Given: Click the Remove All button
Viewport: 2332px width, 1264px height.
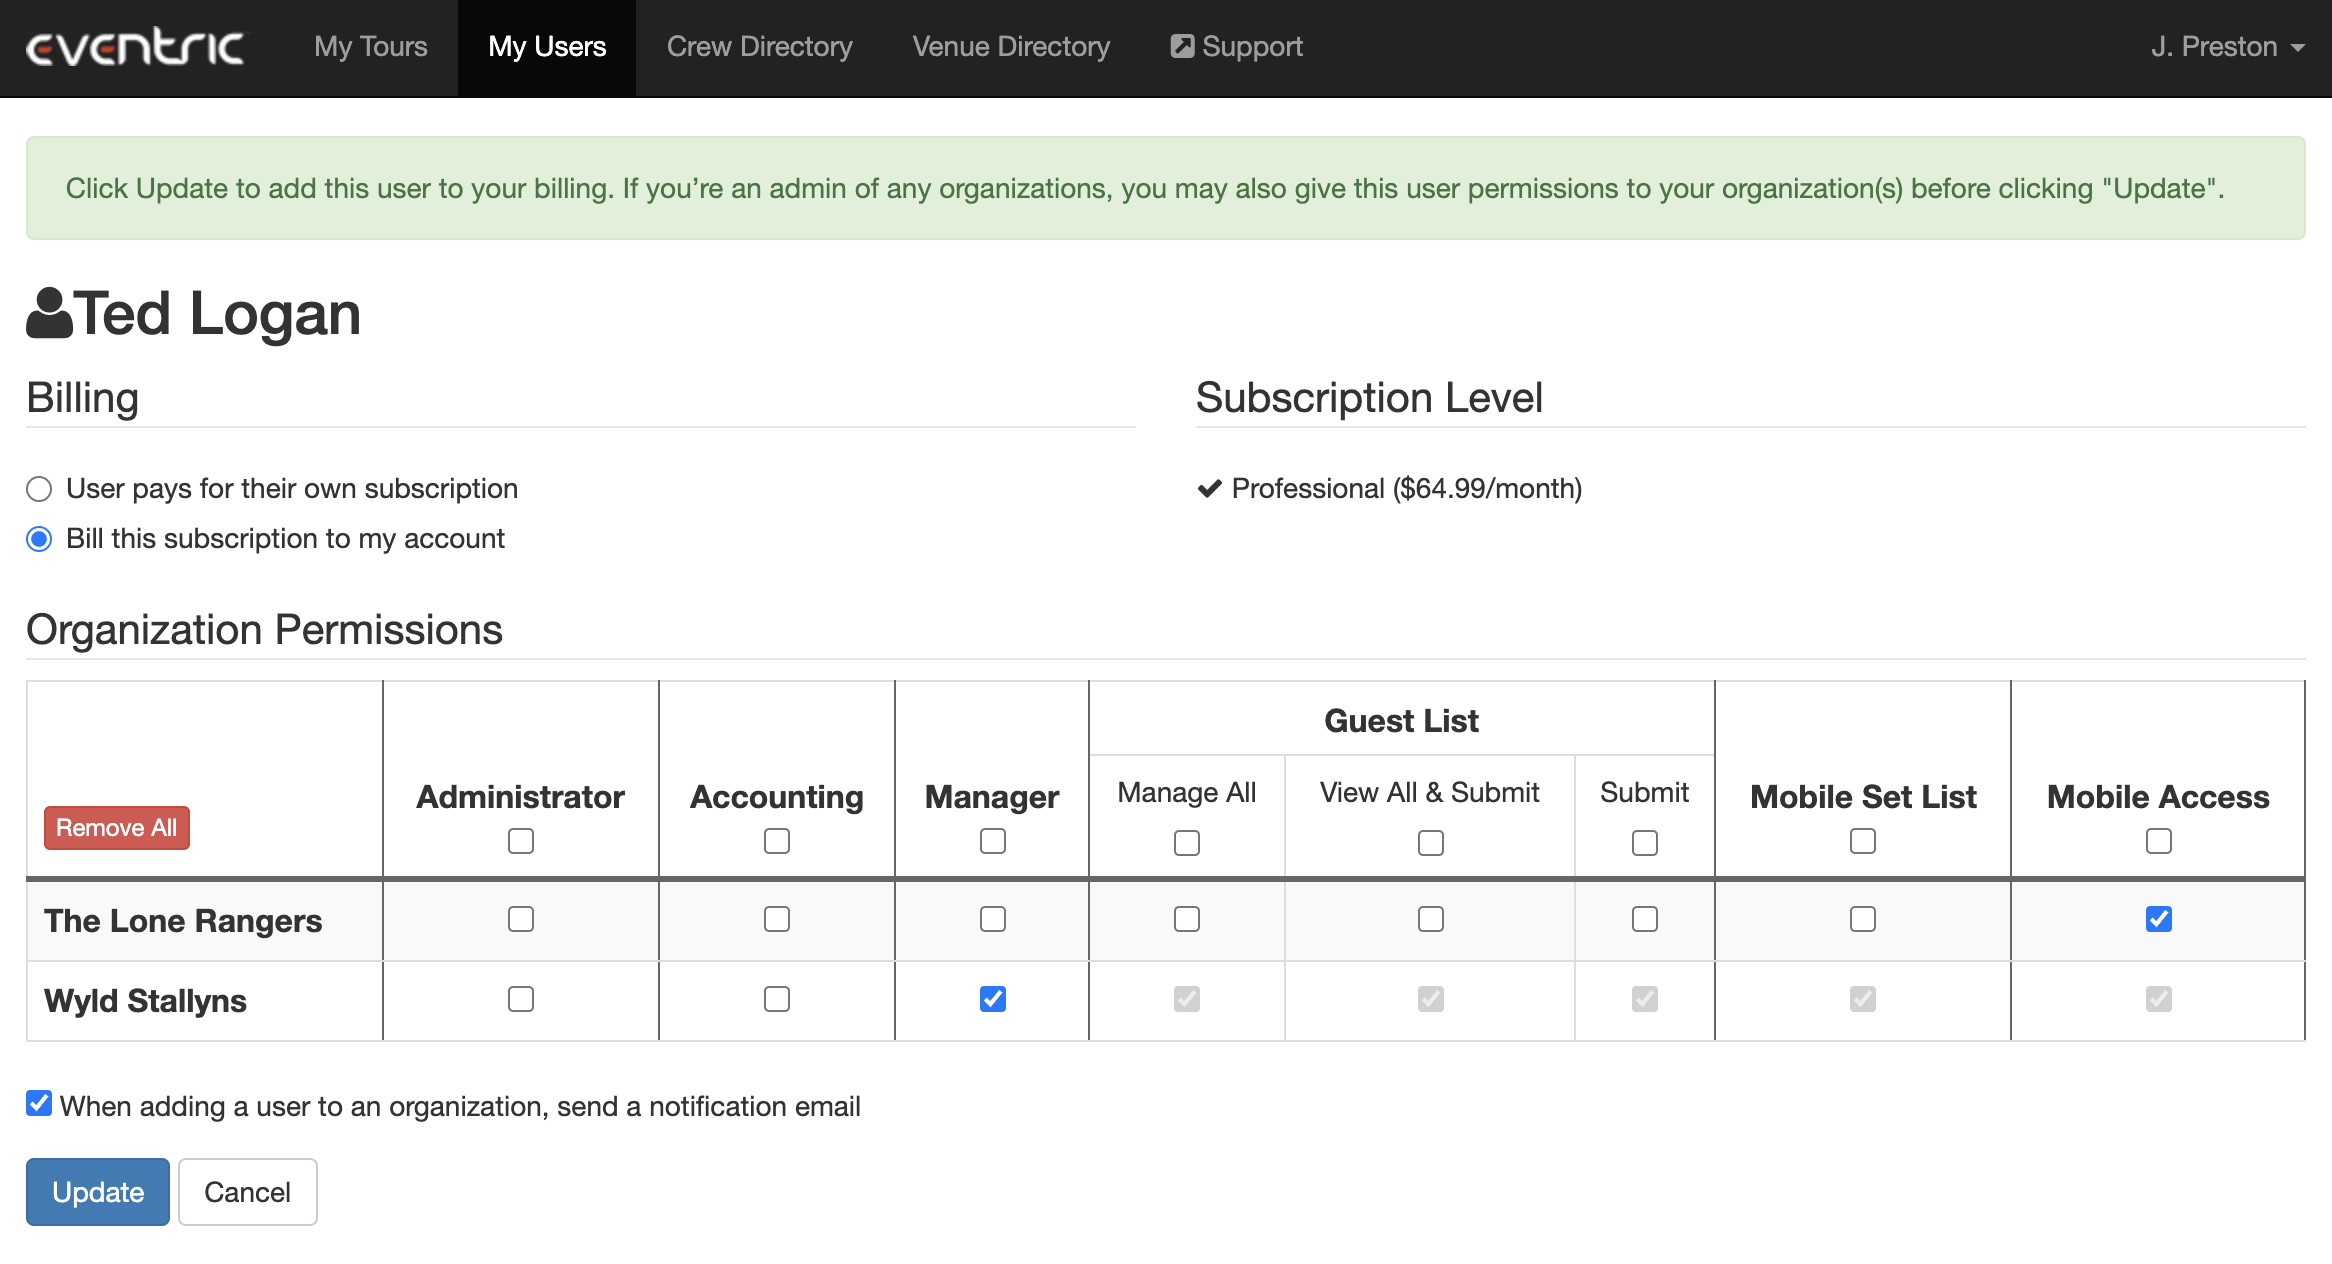Looking at the screenshot, I should 116,828.
